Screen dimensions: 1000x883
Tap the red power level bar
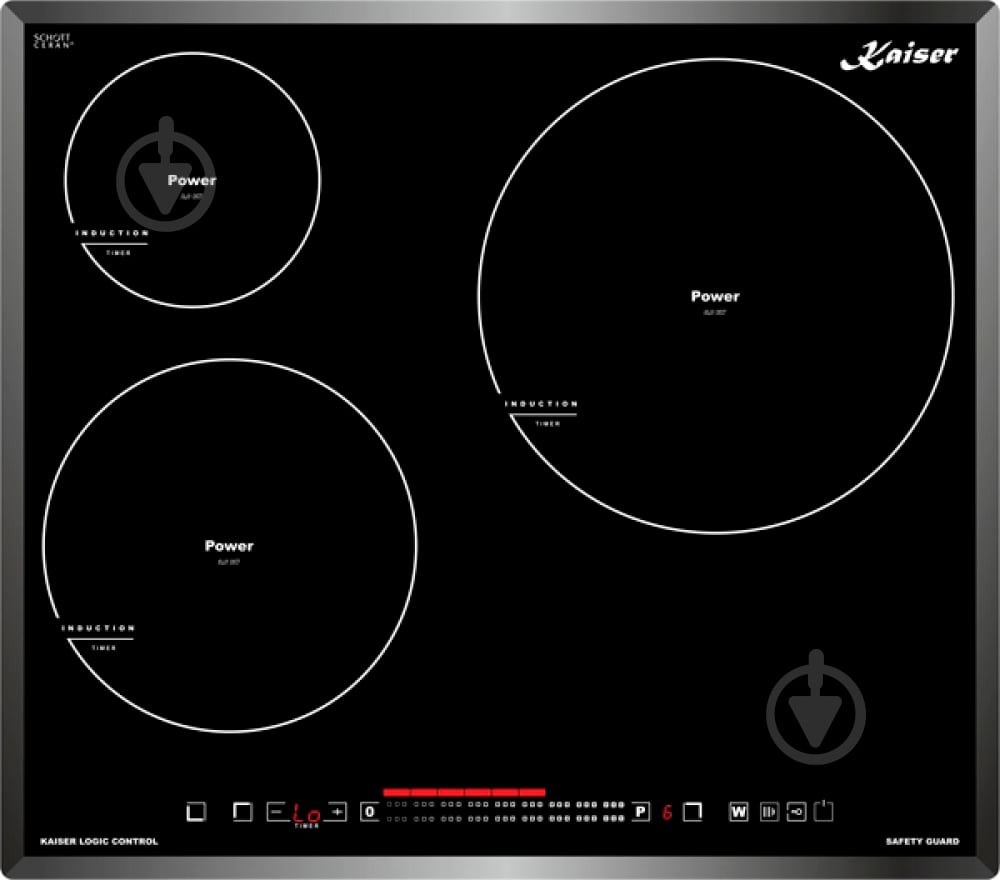point(464,792)
